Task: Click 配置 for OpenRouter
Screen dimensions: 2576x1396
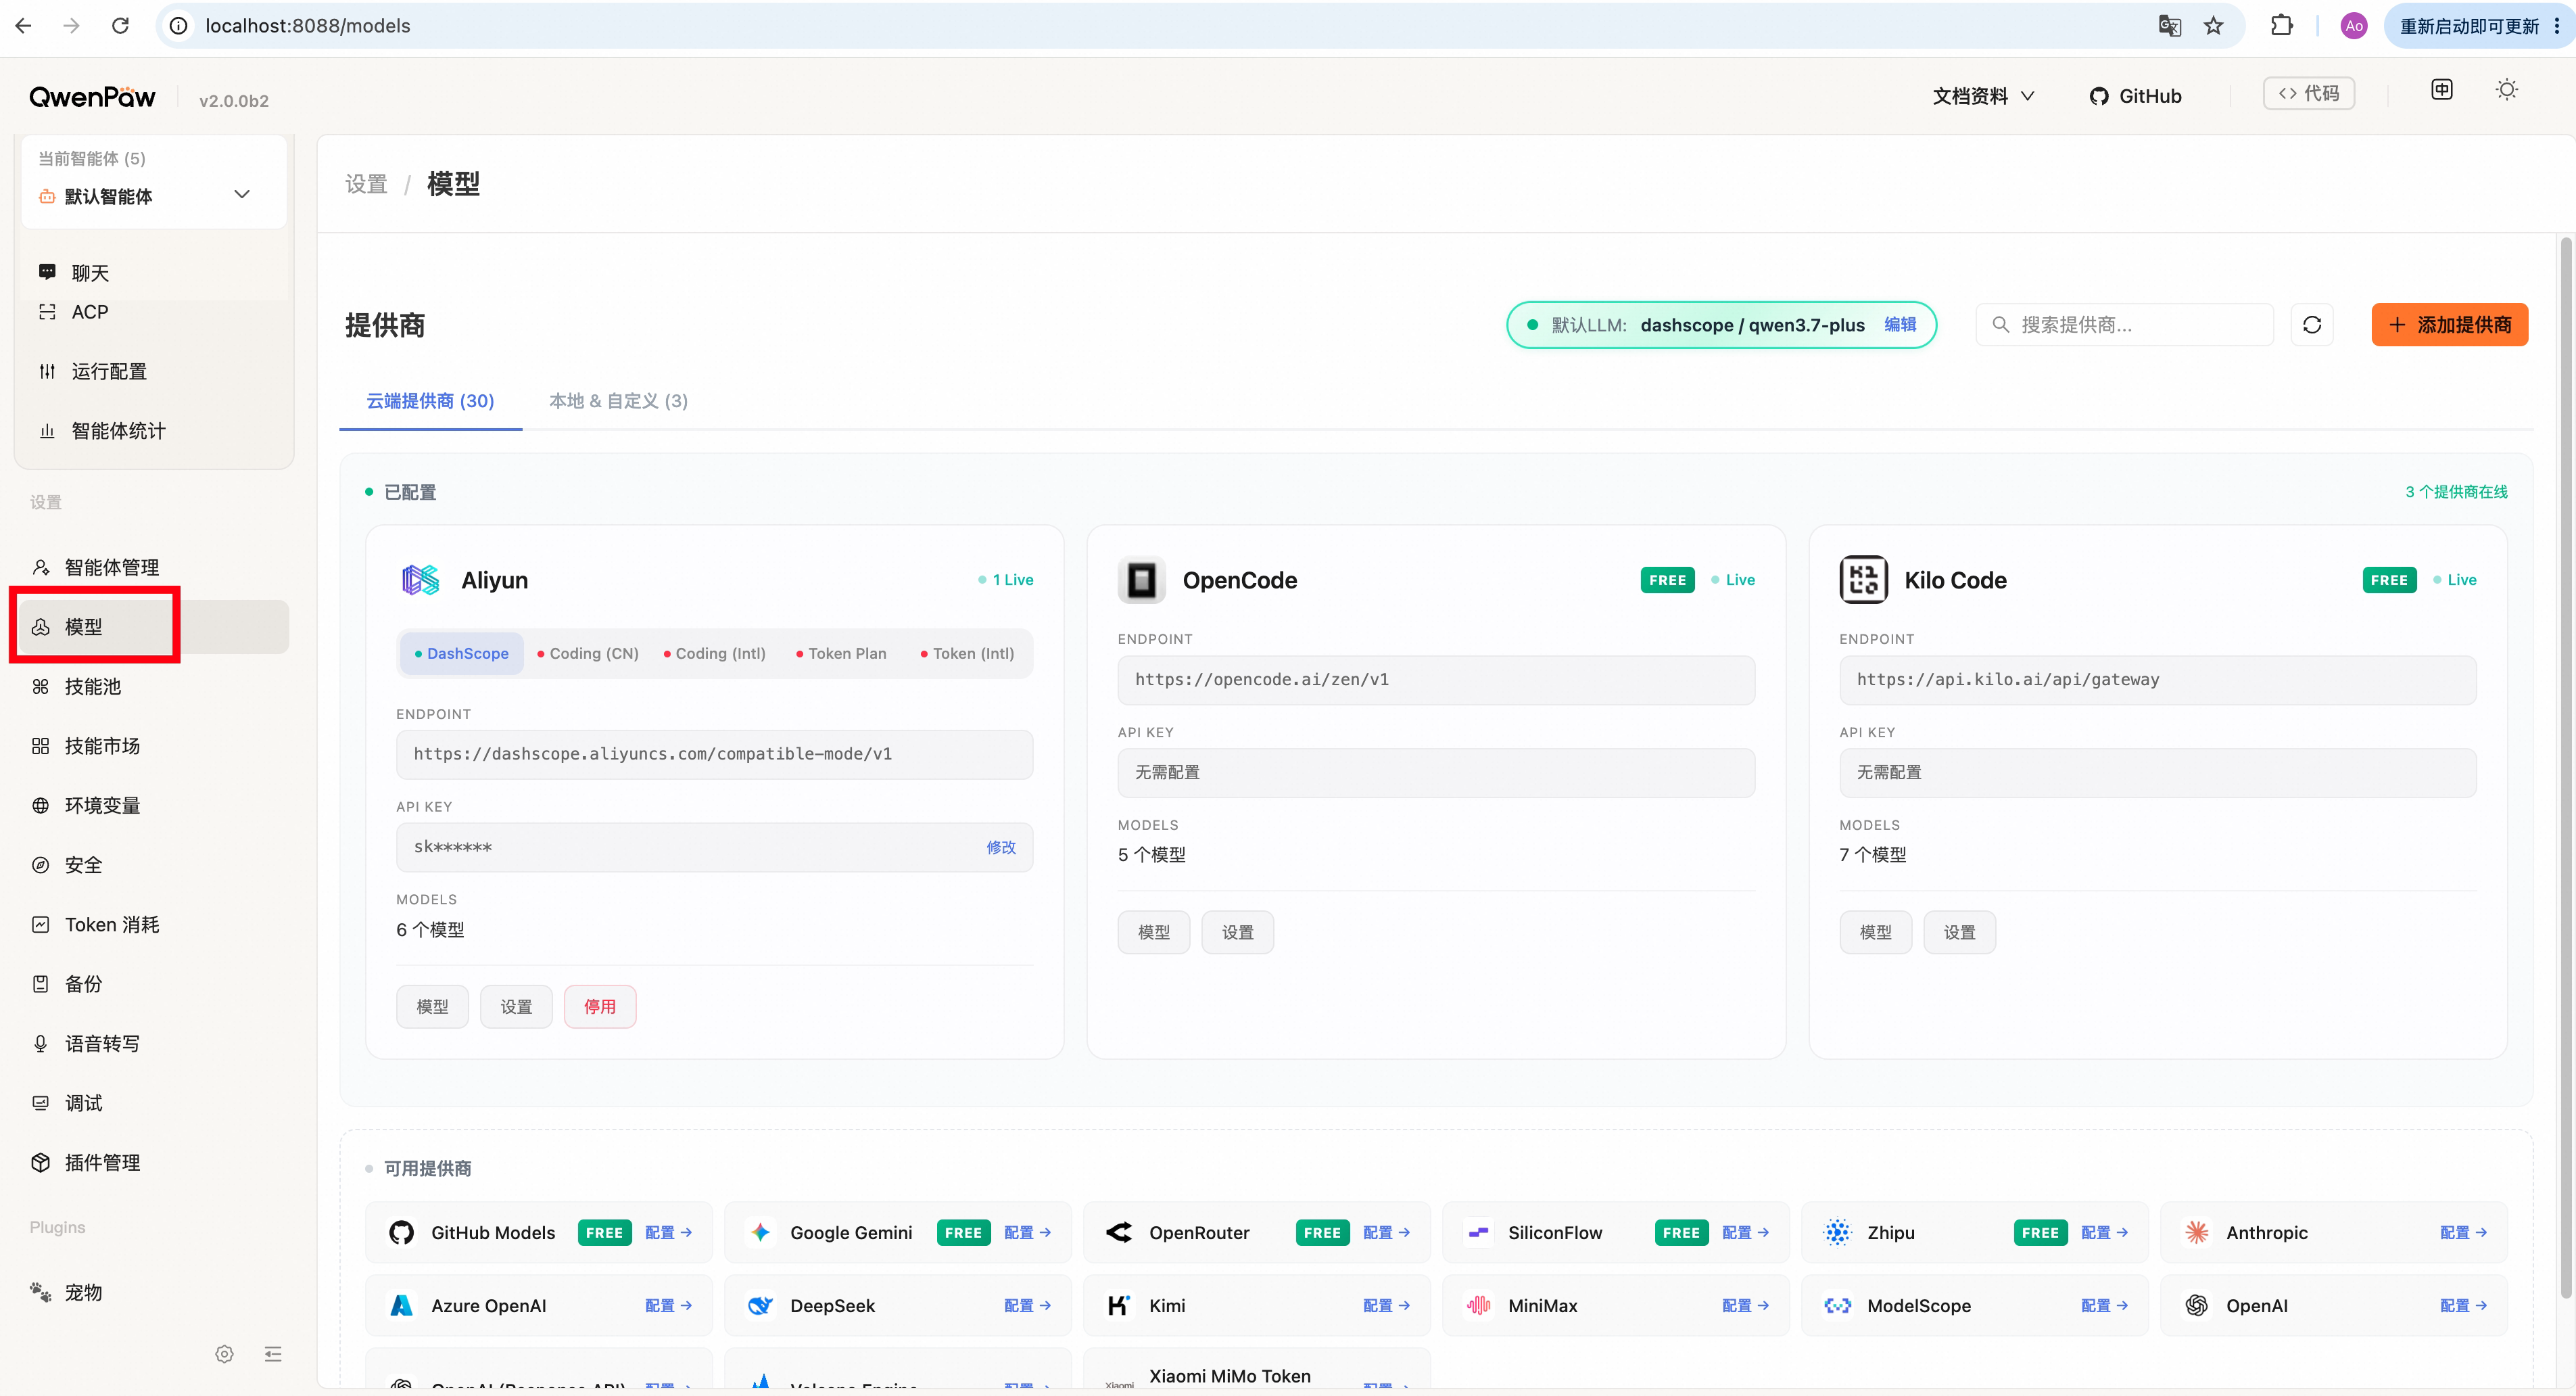Action: [1386, 1233]
